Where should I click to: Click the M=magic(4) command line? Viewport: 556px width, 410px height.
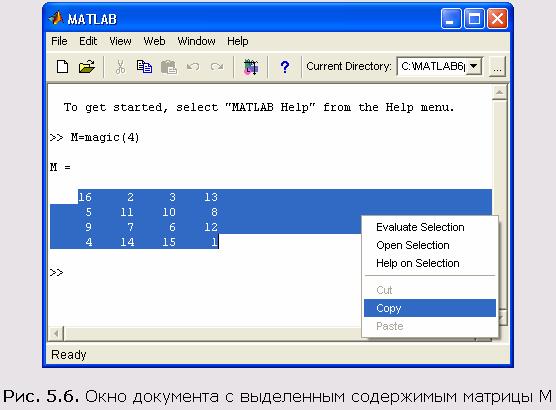95,137
